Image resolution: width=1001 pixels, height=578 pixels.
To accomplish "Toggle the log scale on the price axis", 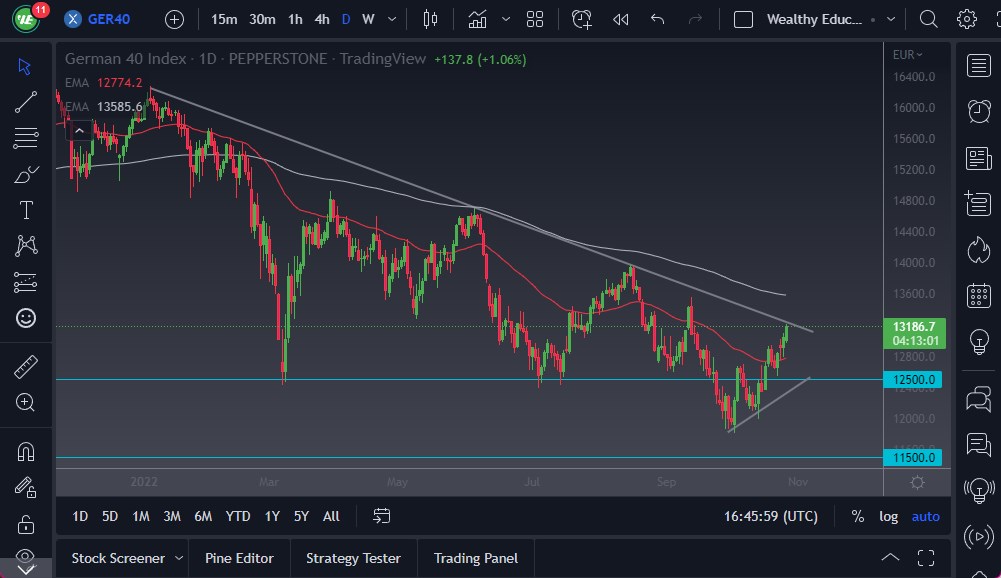I will (889, 516).
